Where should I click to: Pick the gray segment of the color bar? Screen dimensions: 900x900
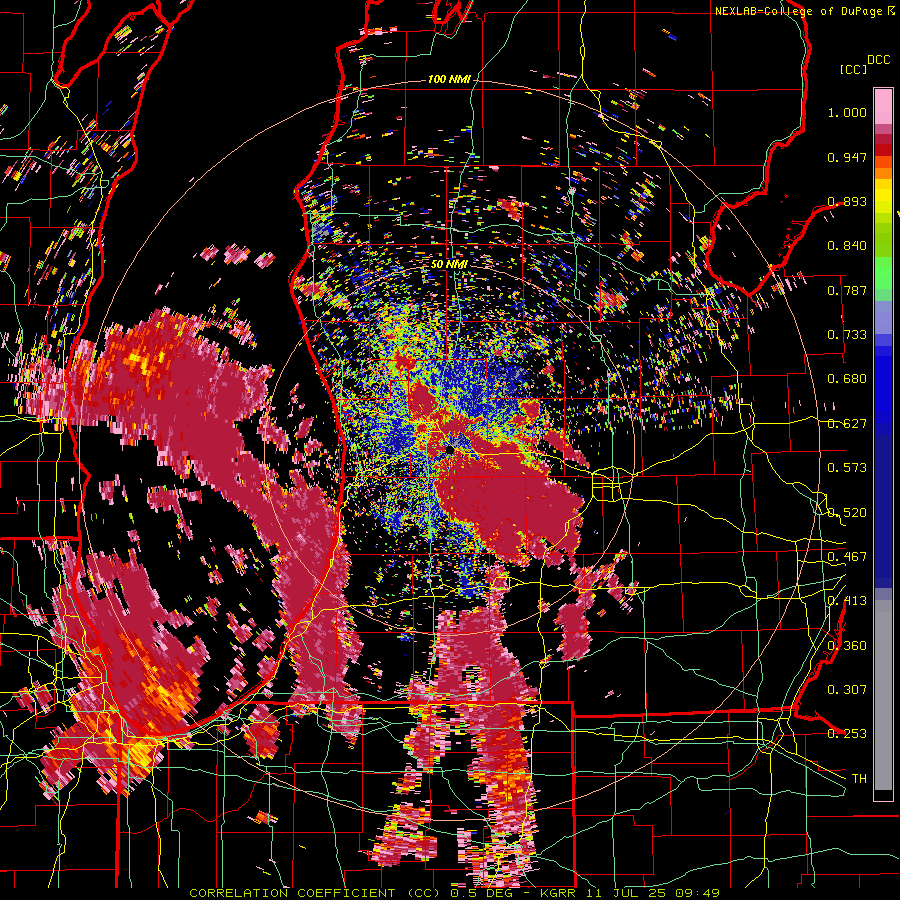883,695
